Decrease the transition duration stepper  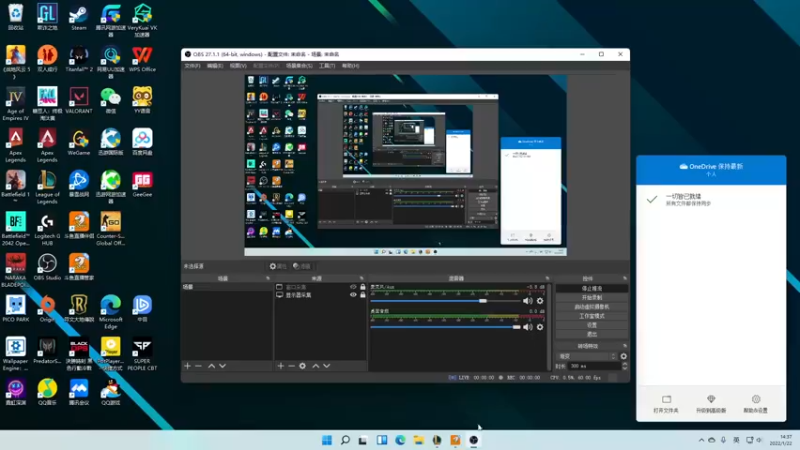click(624, 368)
